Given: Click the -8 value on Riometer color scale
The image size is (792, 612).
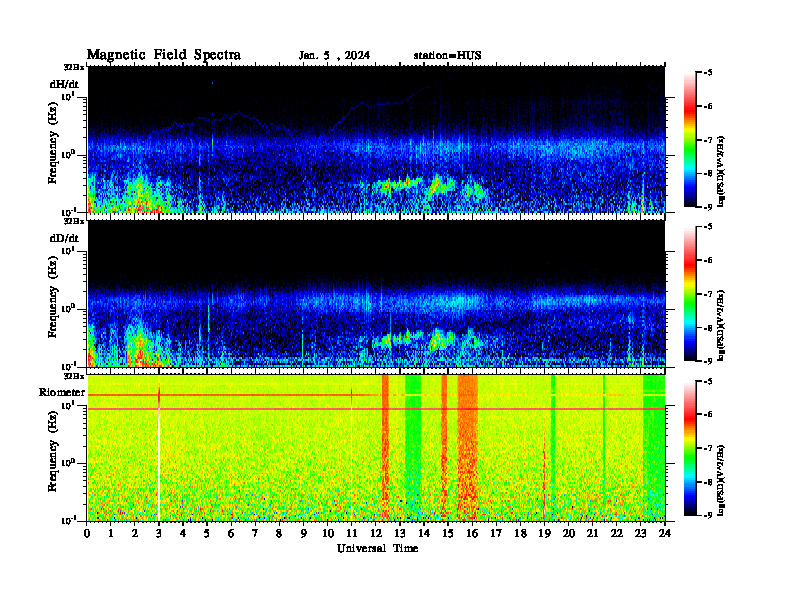Looking at the screenshot, I should tap(709, 482).
